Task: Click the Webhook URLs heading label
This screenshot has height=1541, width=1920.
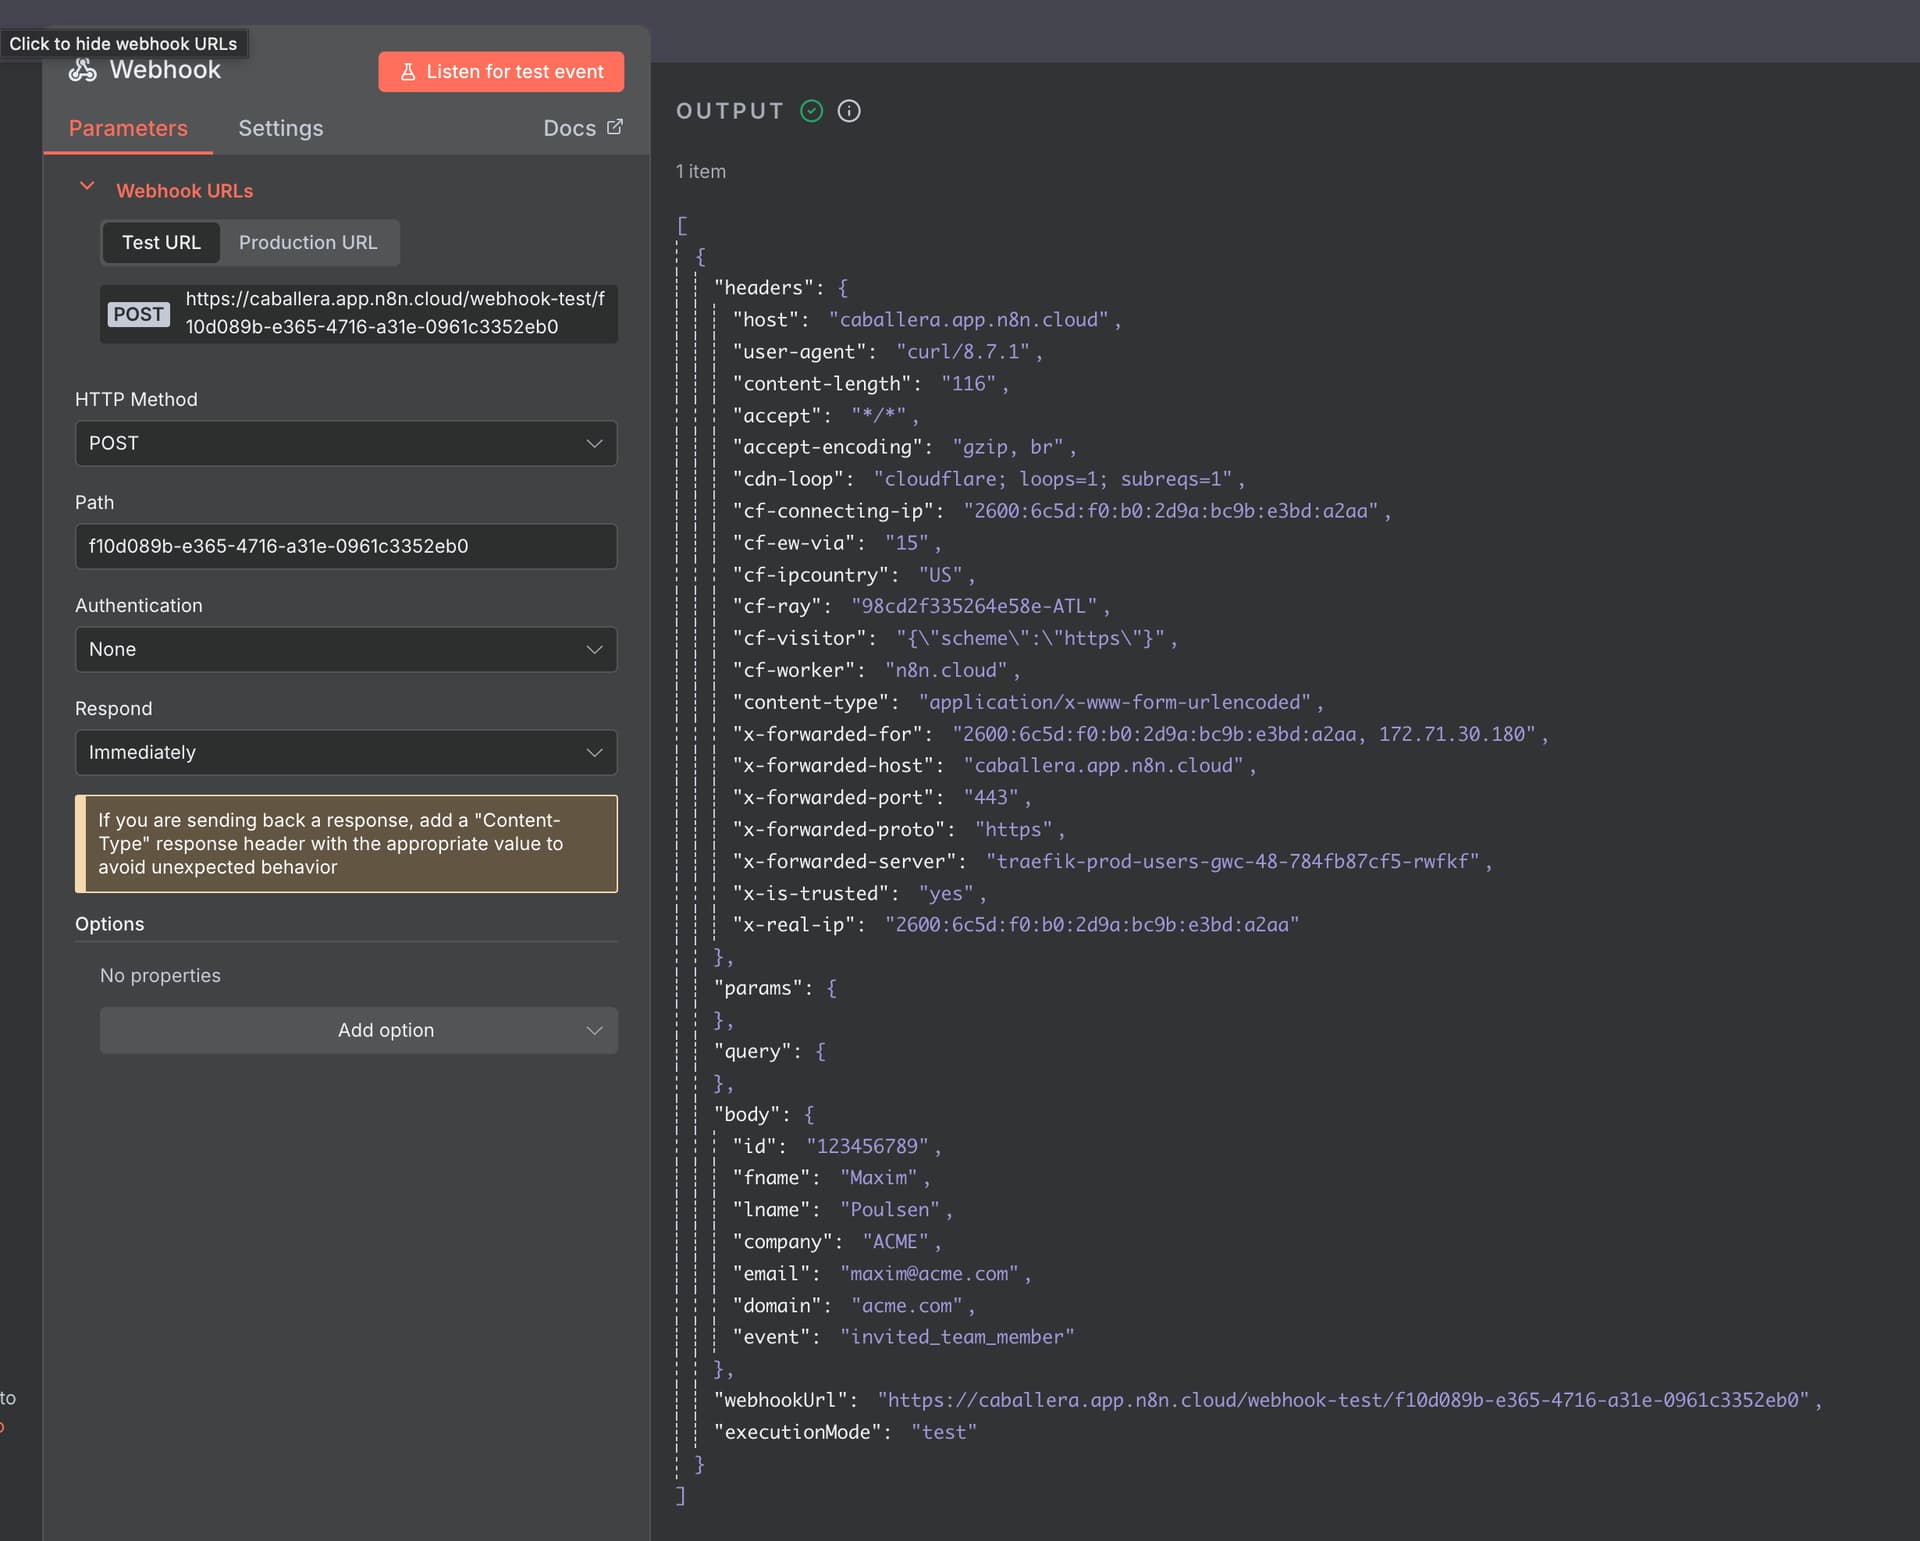Action: (x=184, y=191)
